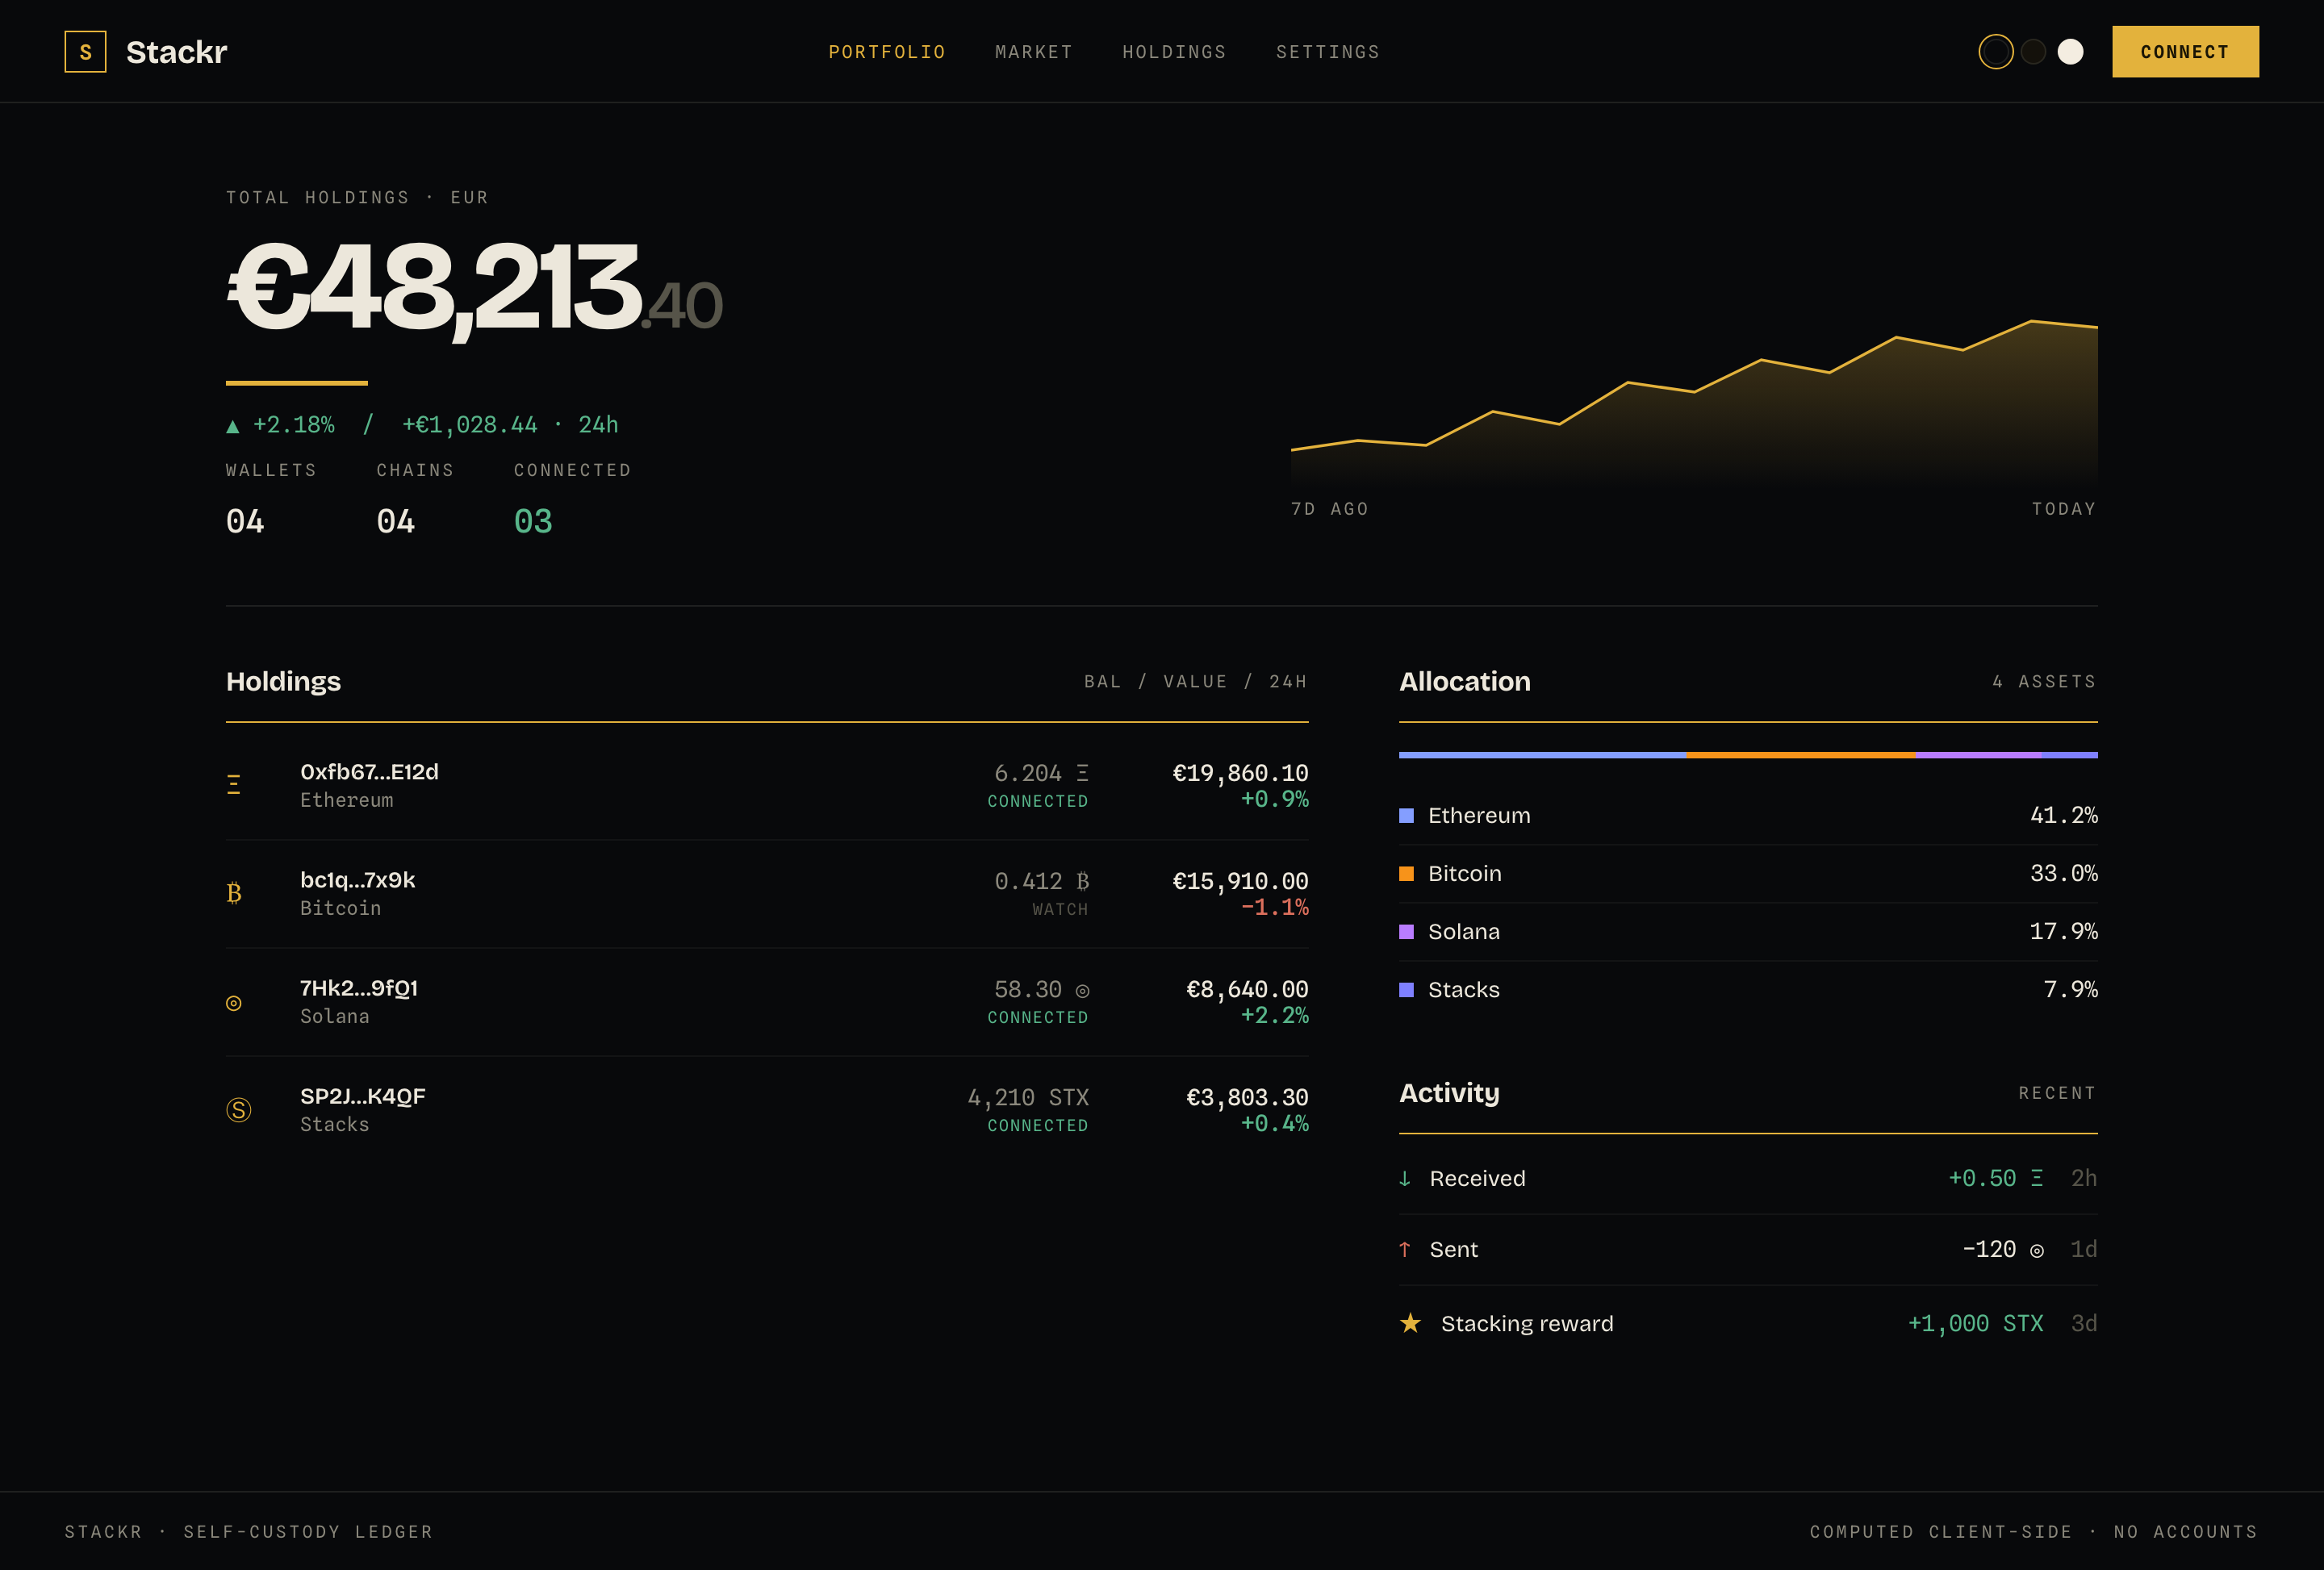Click the TODAY chart label
2324x1570 pixels.
coord(2064,509)
